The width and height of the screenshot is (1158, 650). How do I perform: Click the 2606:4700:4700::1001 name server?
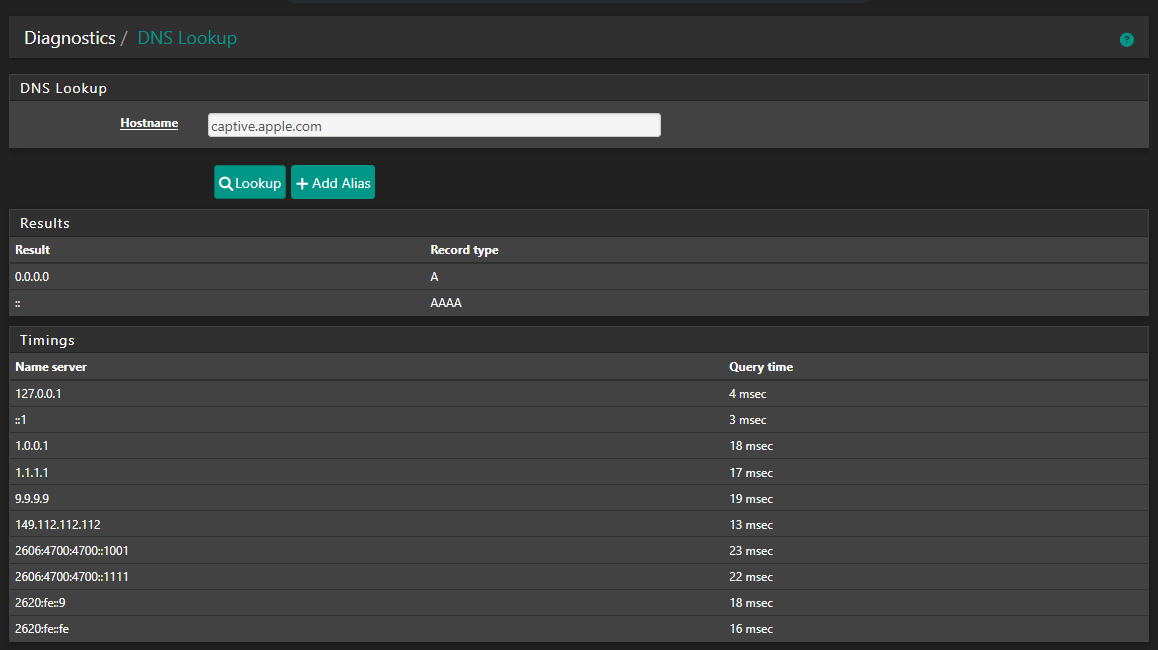pyautogui.click(x=72, y=551)
